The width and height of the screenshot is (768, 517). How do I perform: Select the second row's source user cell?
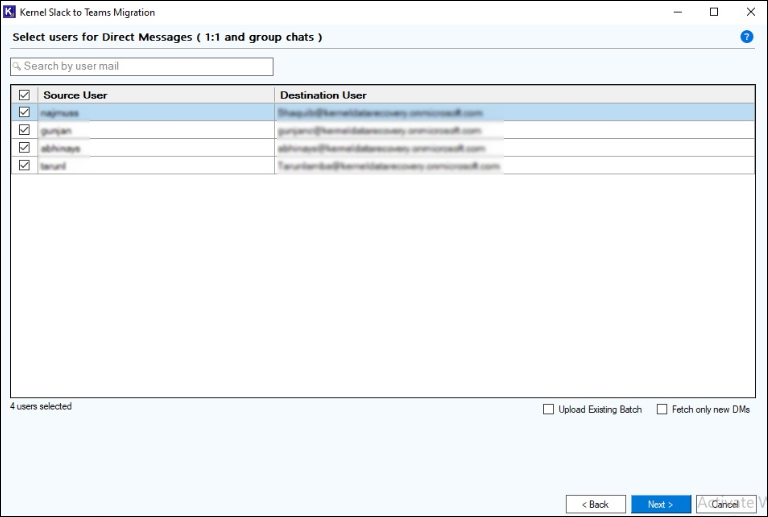156,130
